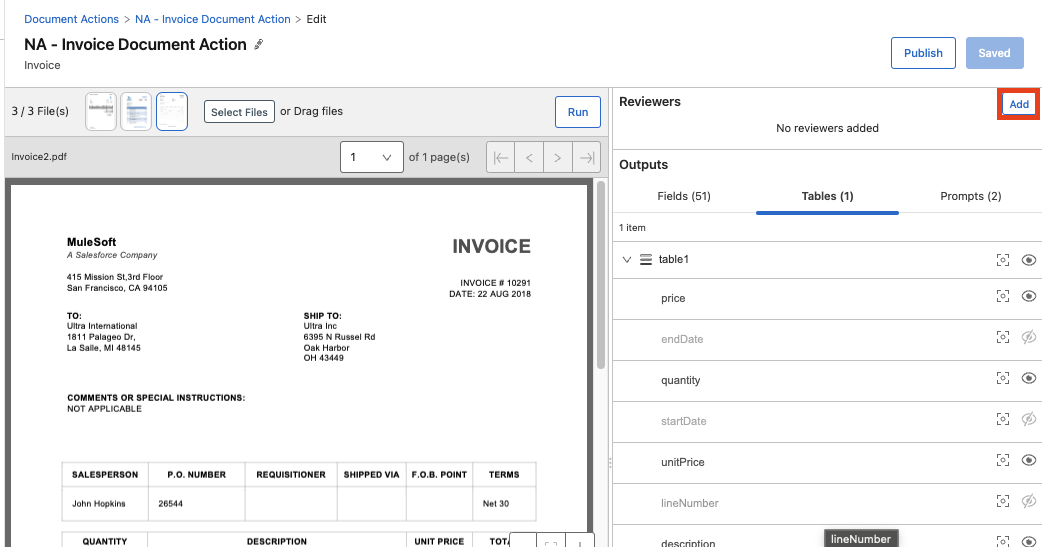
Task: Run the document action
Action: pyautogui.click(x=577, y=112)
